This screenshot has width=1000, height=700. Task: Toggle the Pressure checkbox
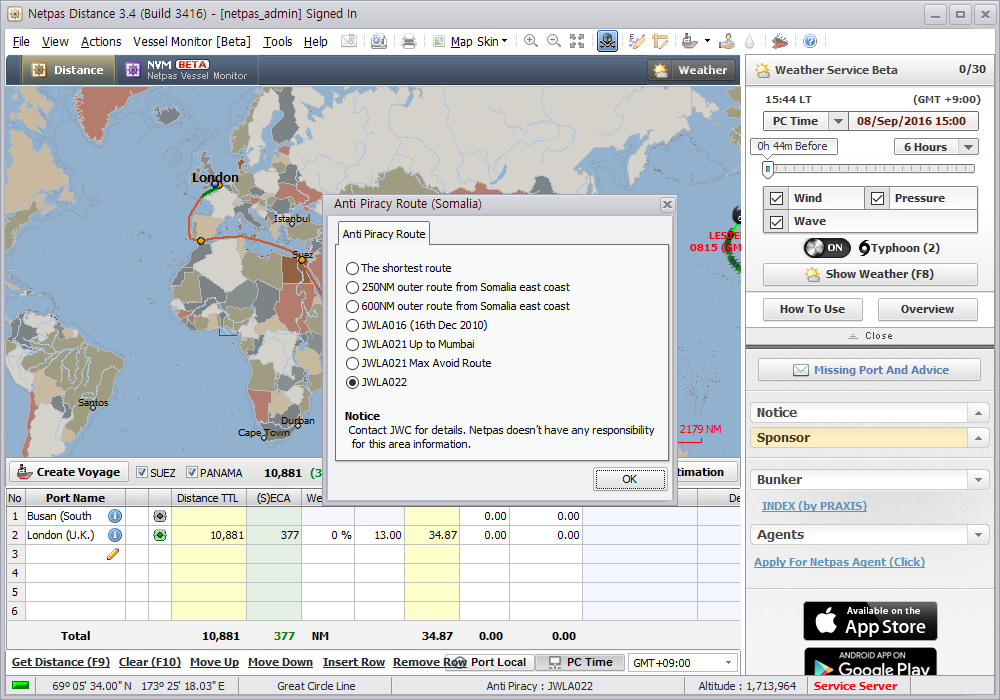(878, 198)
